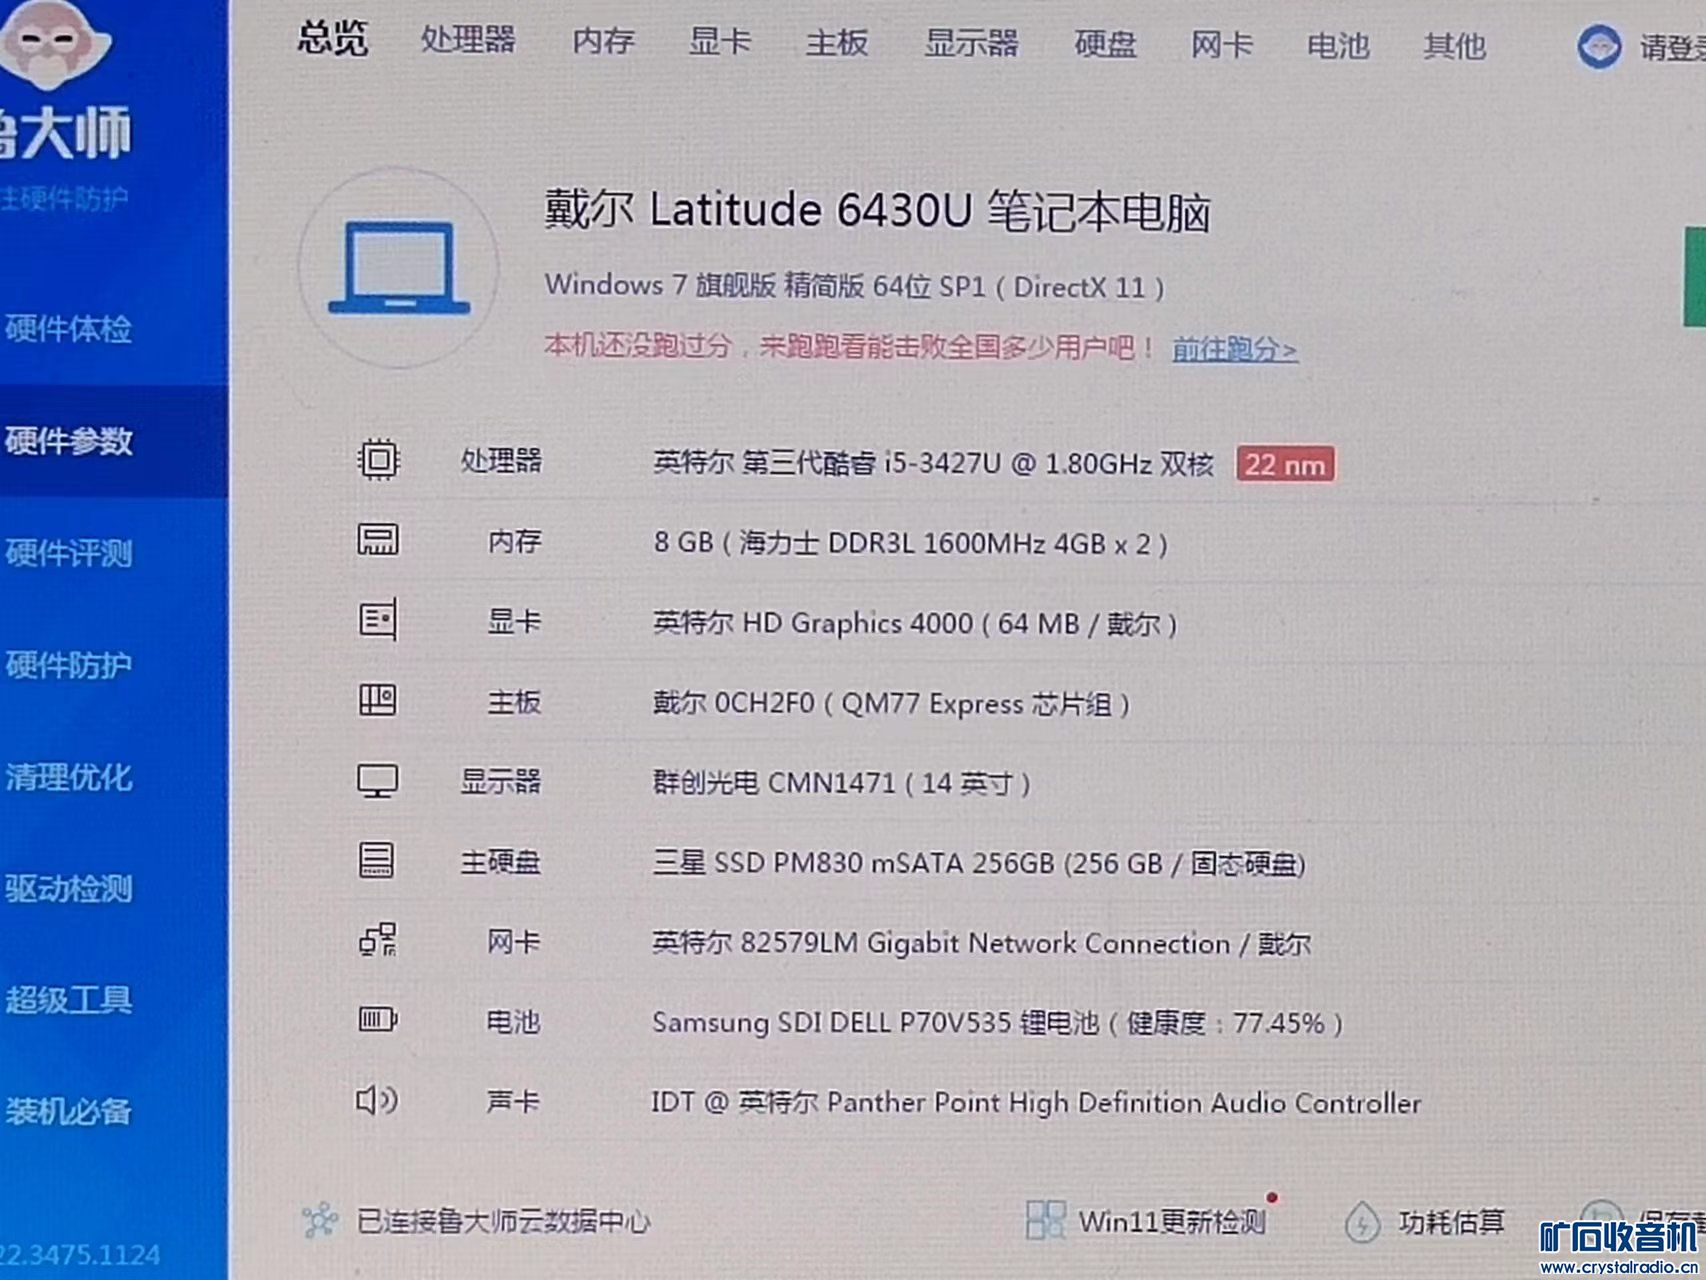
Task: Click the graphics card icon
Action: tap(378, 620)
